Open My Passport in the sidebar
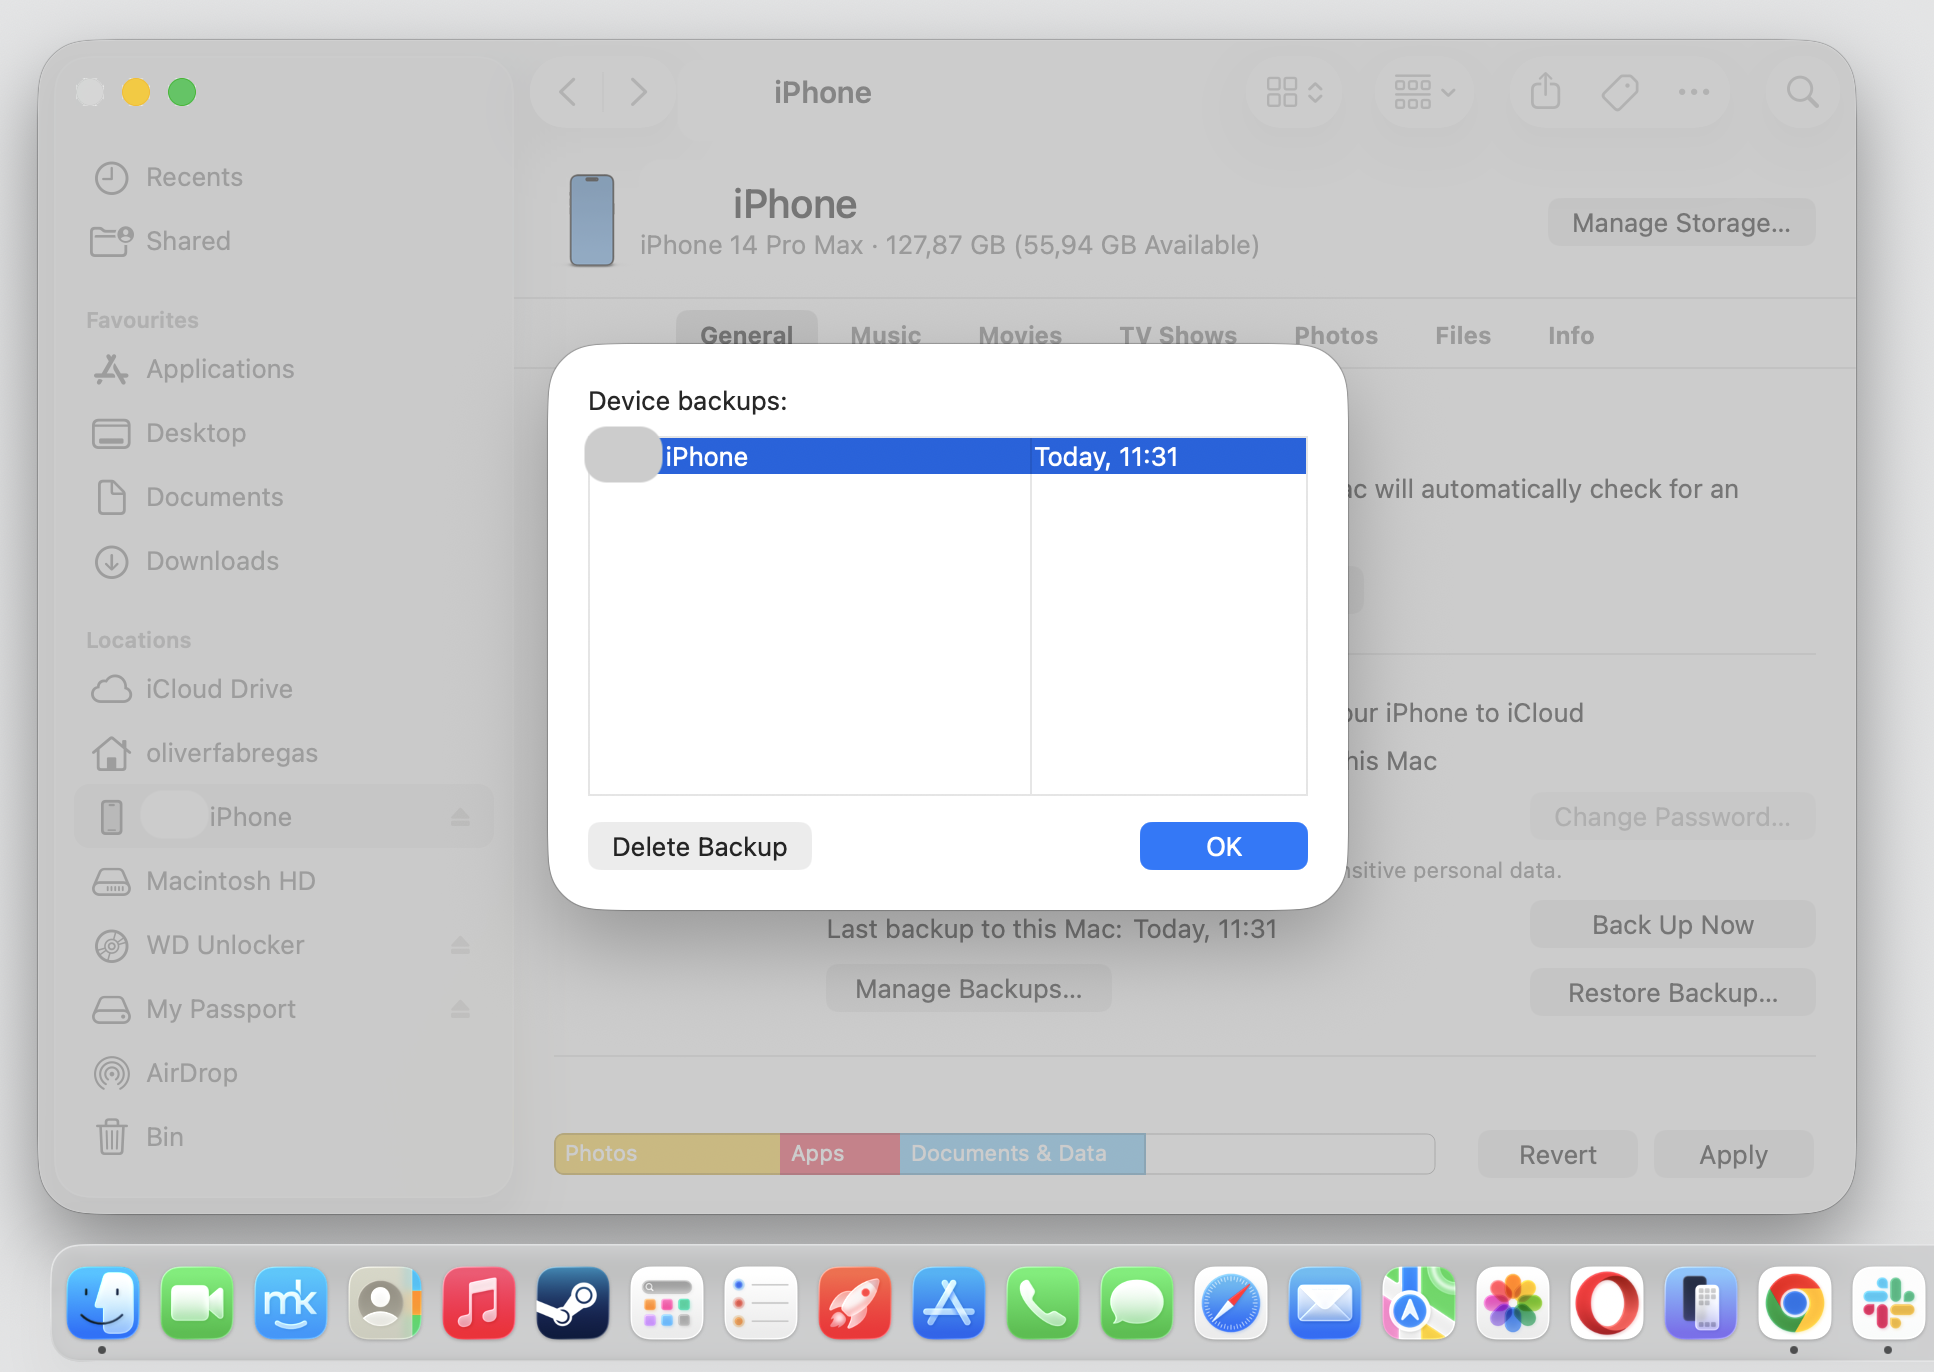1934x1372 pixels. click(x=283, y=1009)
